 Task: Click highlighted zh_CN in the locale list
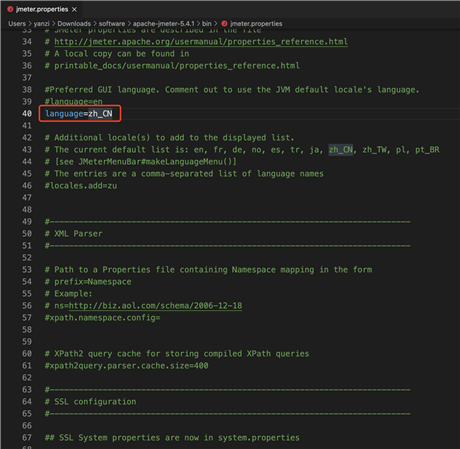click(341, 150)
